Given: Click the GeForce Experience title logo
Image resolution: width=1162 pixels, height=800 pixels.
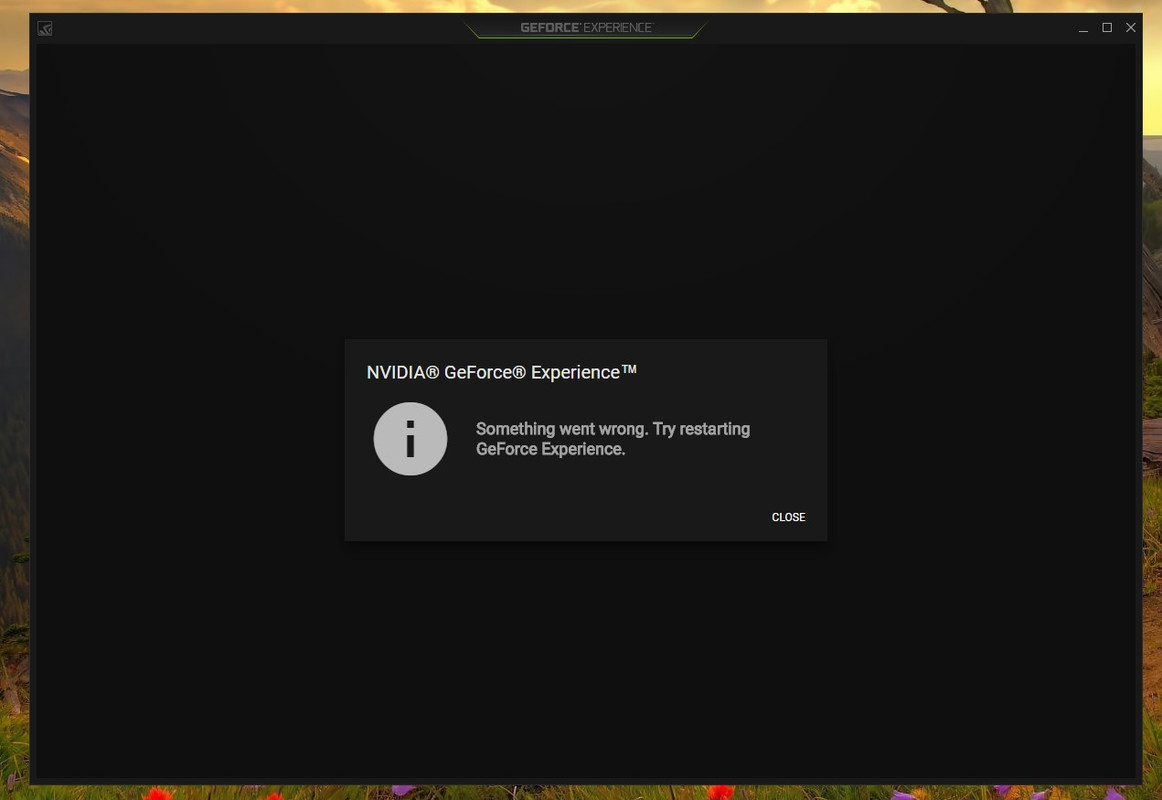Looking at the screenshot, I should [585, 27].
